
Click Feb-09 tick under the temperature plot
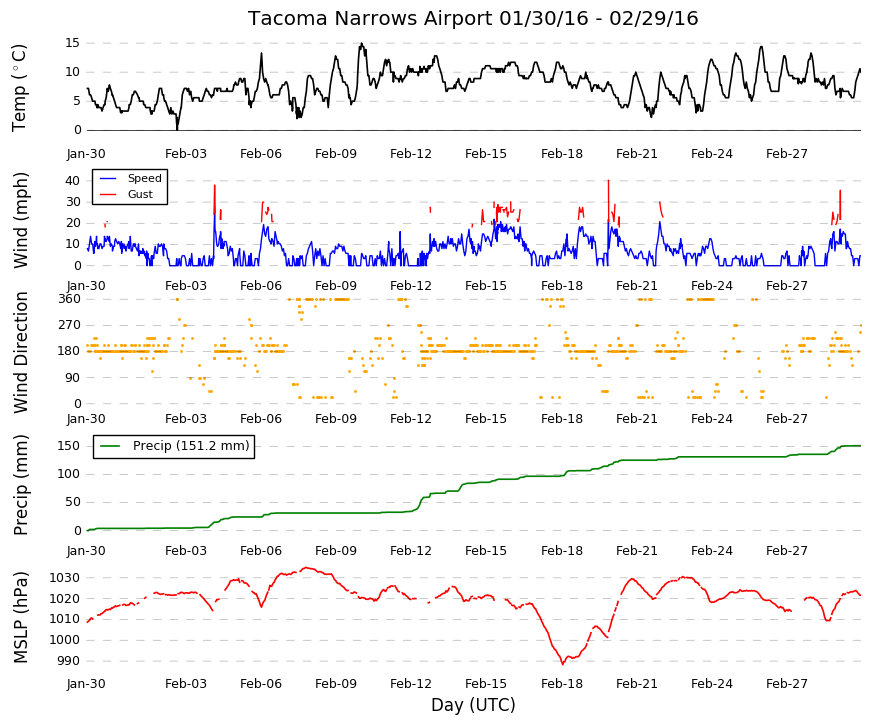(x=336, y=154)
